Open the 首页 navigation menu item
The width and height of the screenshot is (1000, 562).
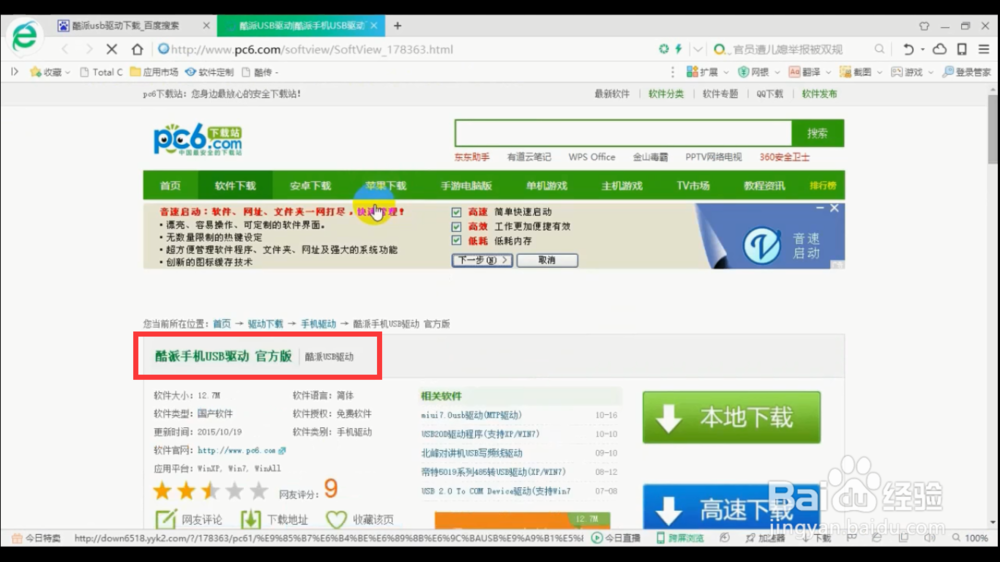tap(170, 186)
